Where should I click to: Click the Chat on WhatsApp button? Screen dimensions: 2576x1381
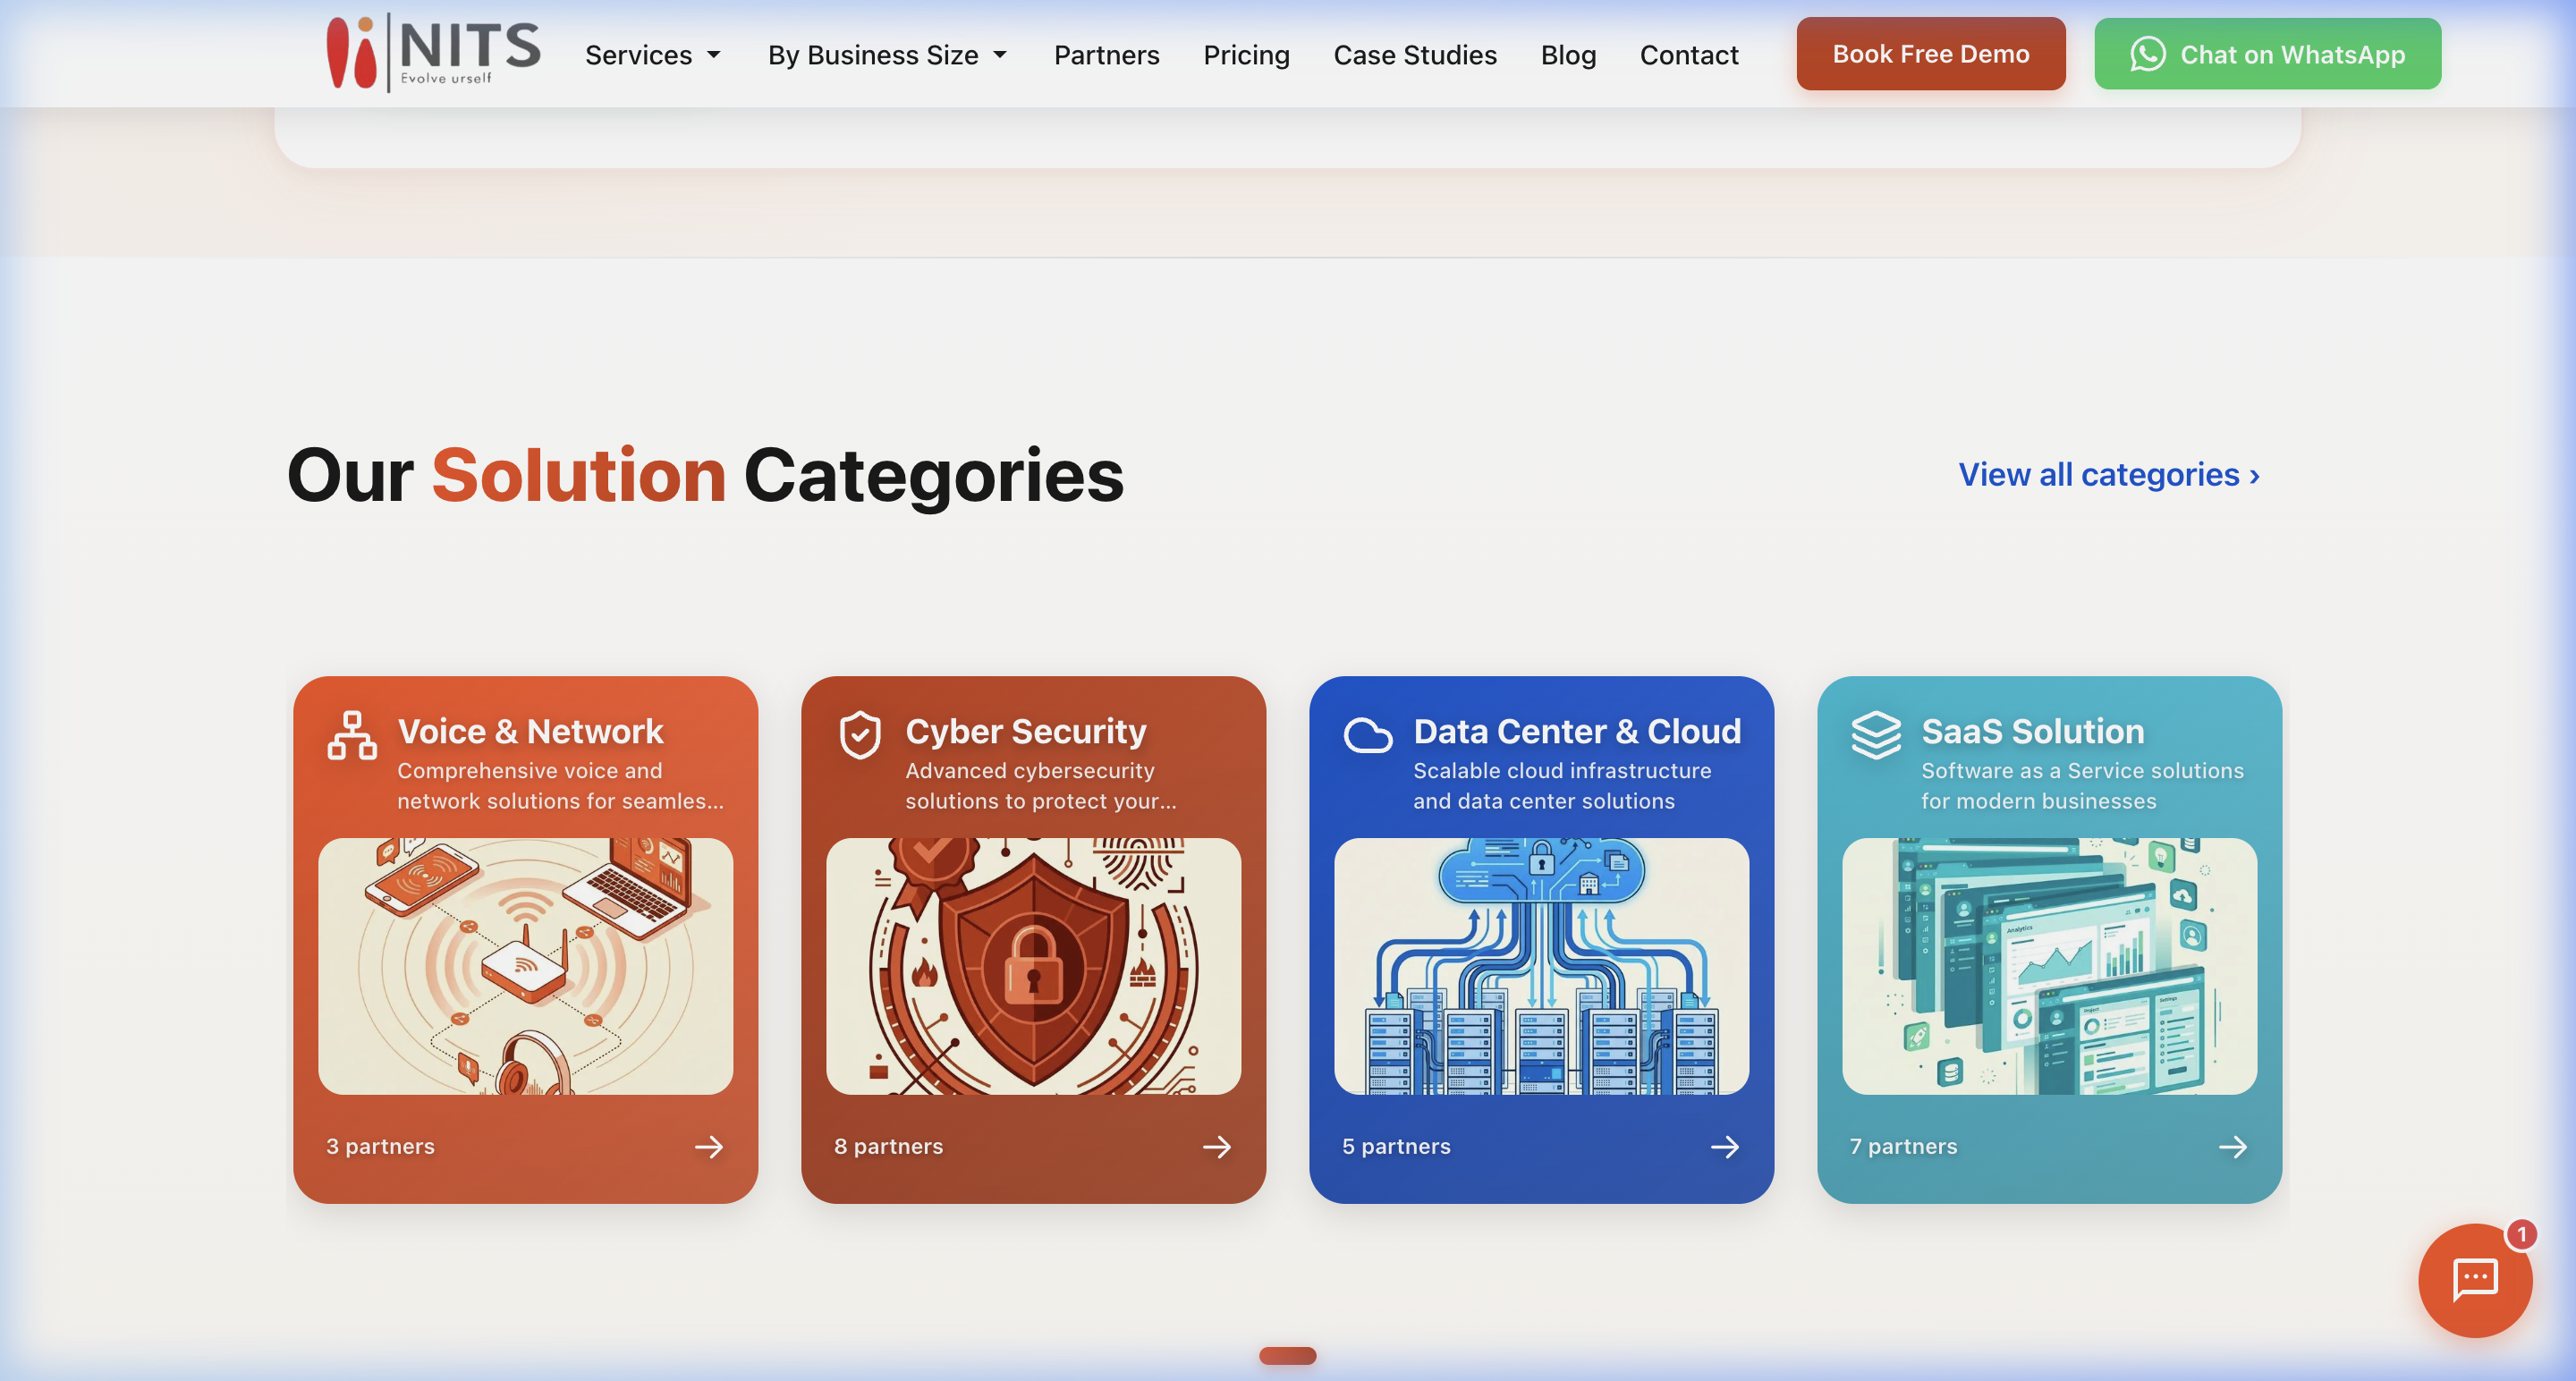click(2267, 54)
